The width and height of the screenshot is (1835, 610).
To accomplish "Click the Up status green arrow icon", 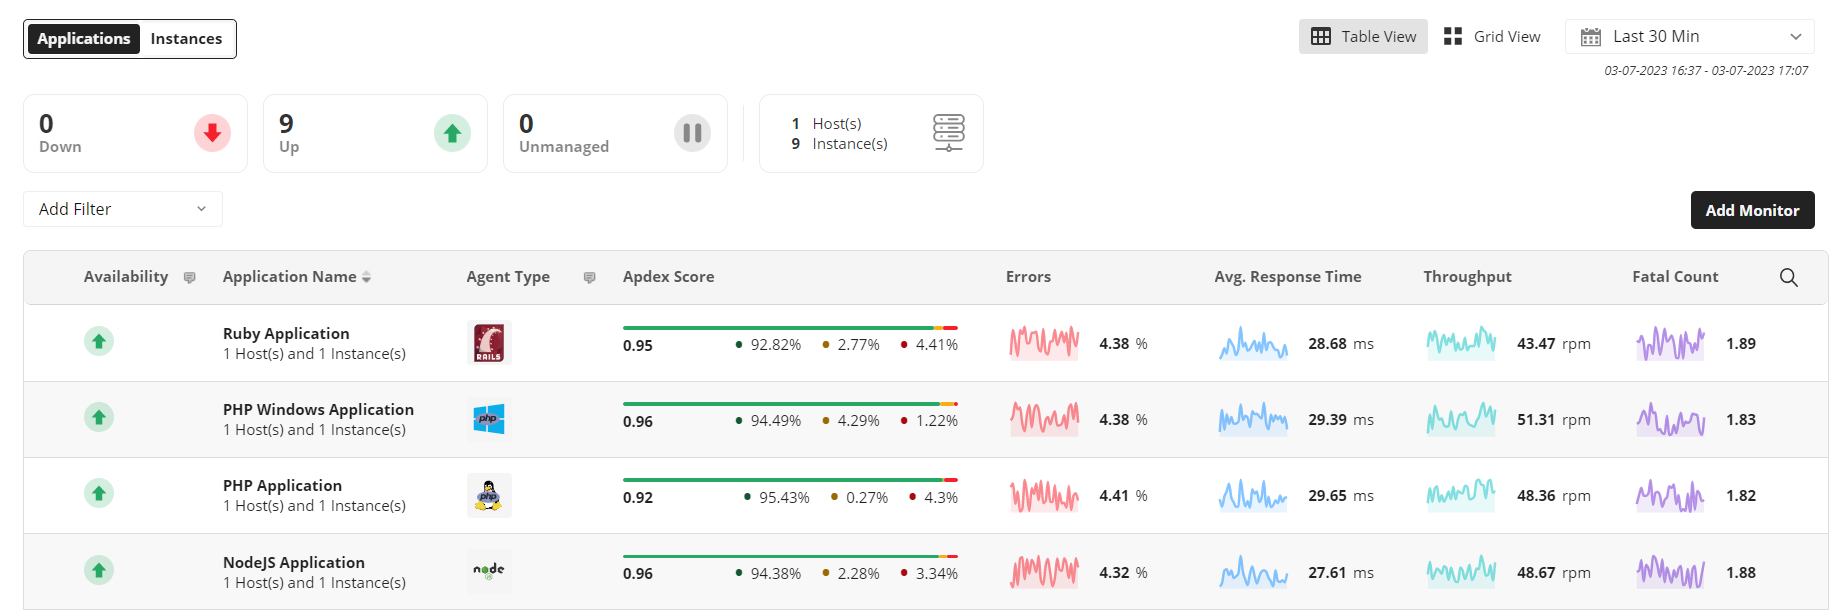I will pos(452,133).
